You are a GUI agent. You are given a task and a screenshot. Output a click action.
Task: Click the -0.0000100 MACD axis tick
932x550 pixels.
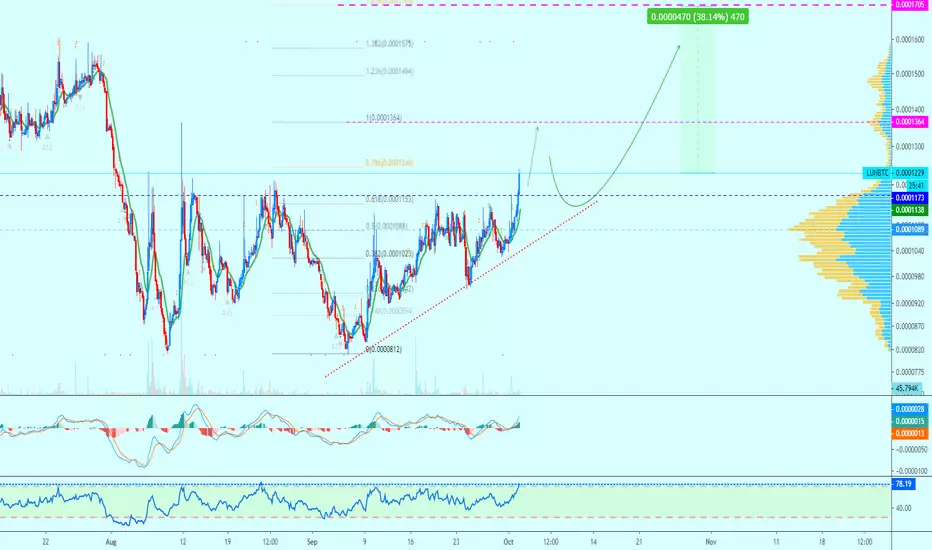909,471
